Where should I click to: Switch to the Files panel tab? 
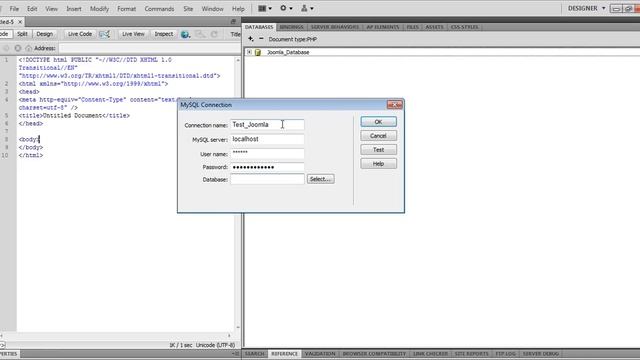[413, 27]
